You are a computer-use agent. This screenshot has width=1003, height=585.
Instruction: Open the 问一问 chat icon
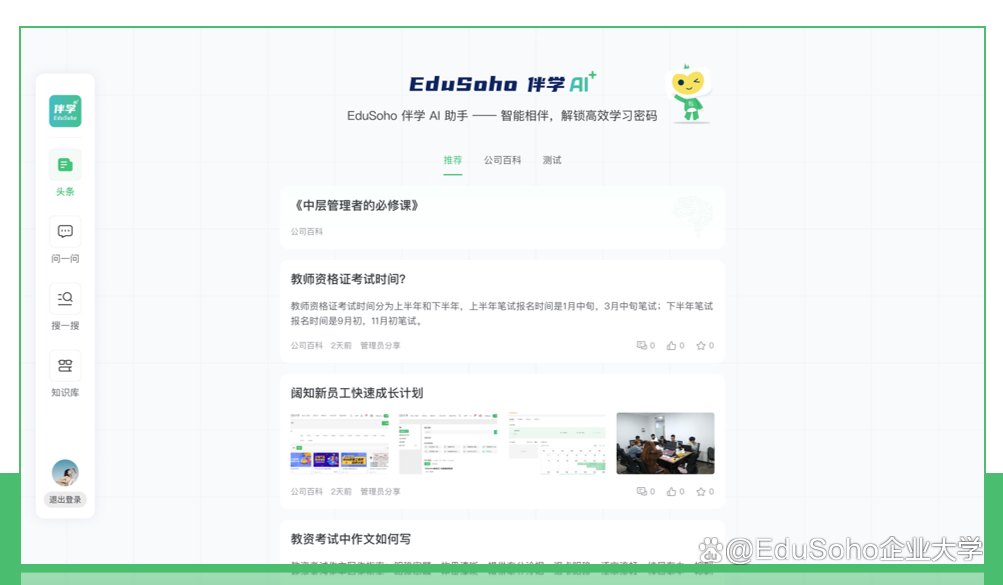point(65,231)
